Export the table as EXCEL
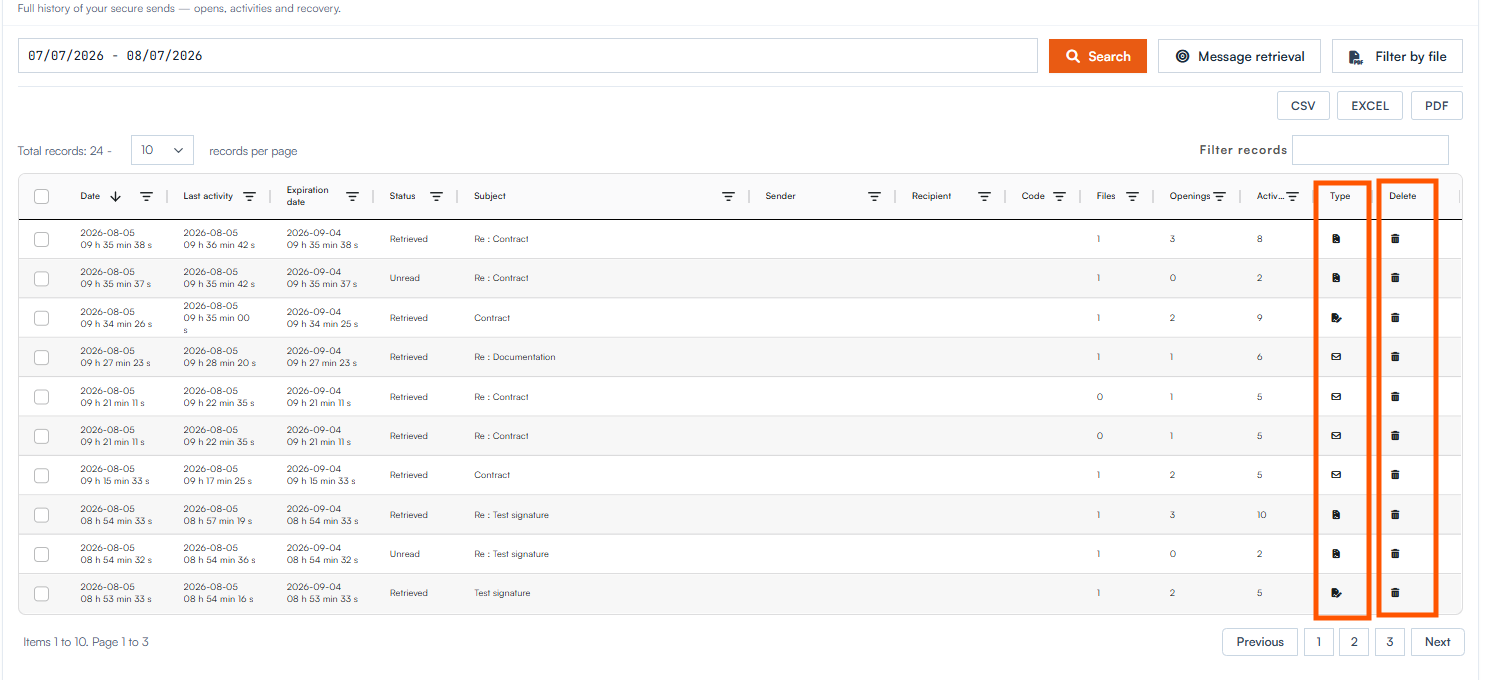Viewport: 1488px width, 680px height. [1370, 106]
